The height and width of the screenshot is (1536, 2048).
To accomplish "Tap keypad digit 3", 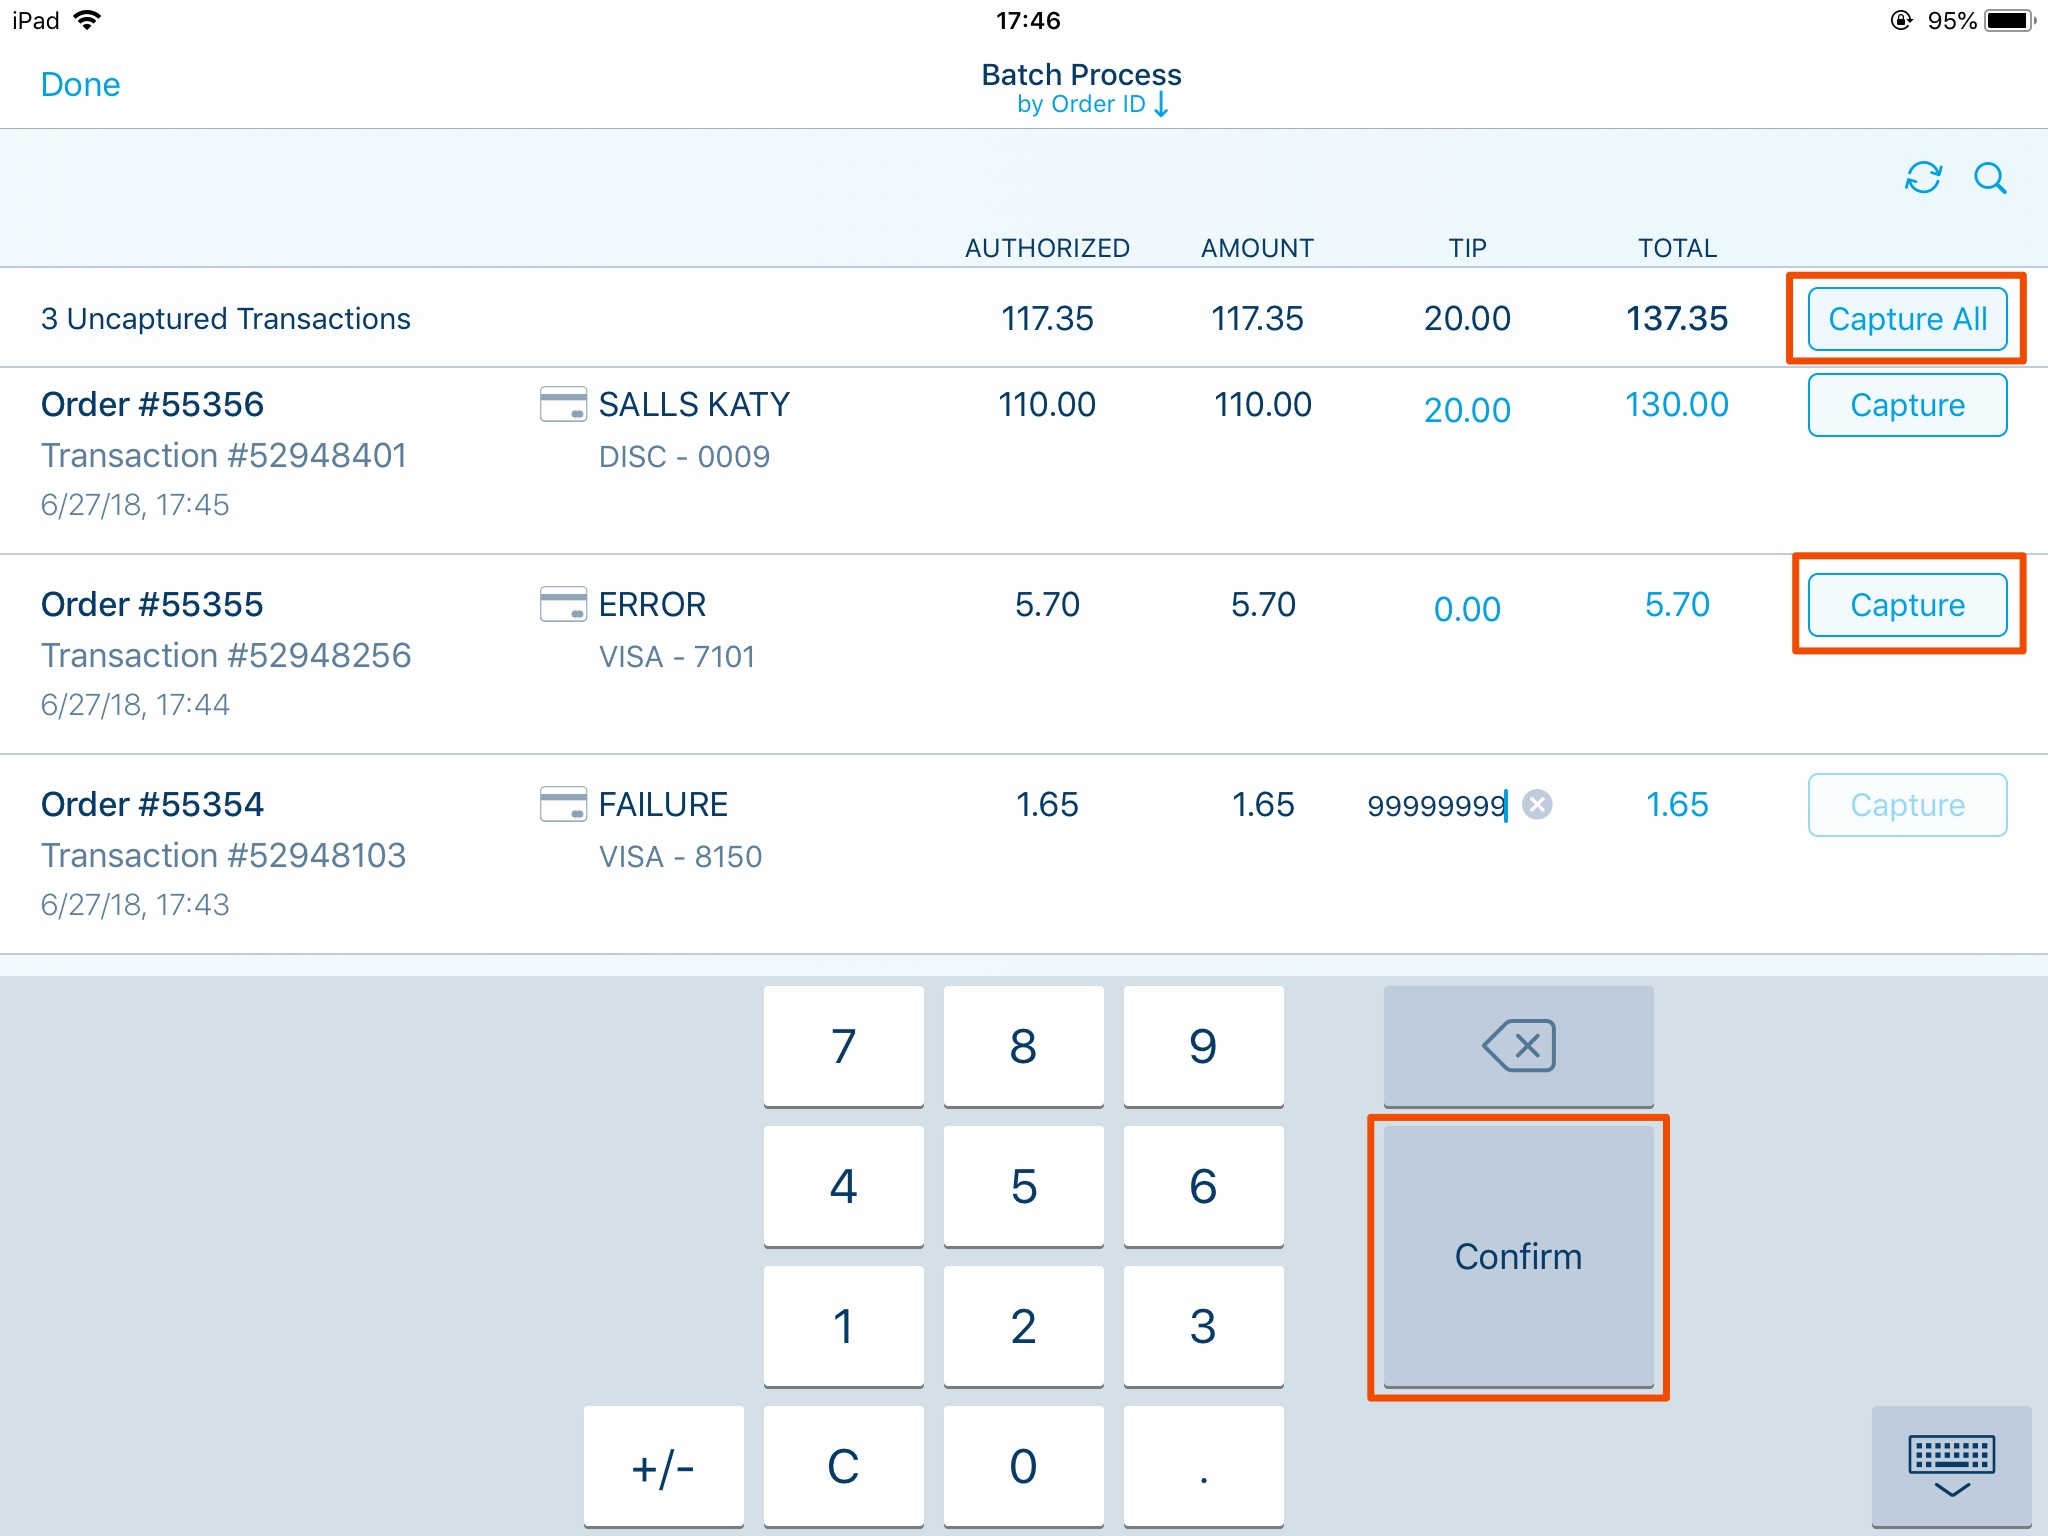I will point(1203,1326).
